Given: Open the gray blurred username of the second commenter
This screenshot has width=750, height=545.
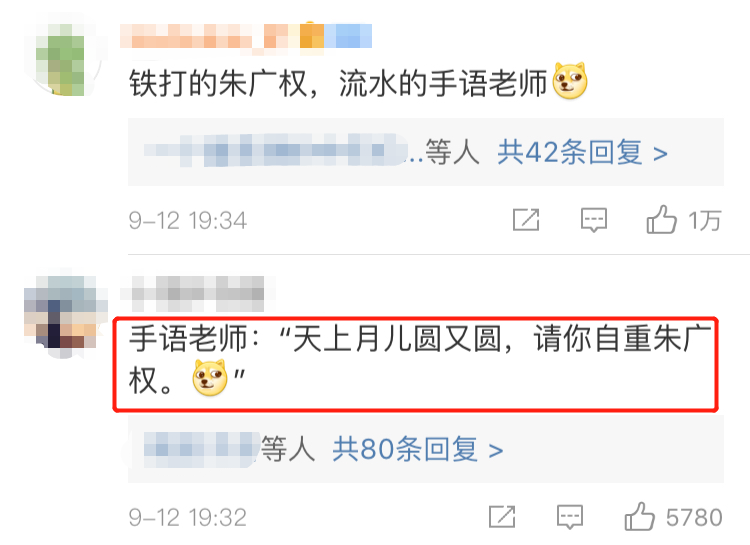Looking at the screenshot, I should pyautogui.click(x=198, y=289).
